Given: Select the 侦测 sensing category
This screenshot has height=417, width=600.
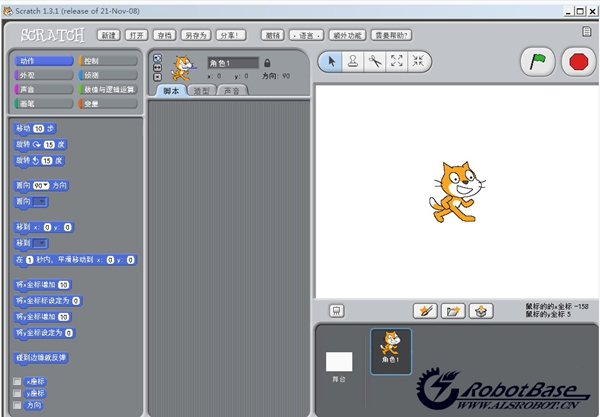Looking at the screenshot, I should point(108,75).
